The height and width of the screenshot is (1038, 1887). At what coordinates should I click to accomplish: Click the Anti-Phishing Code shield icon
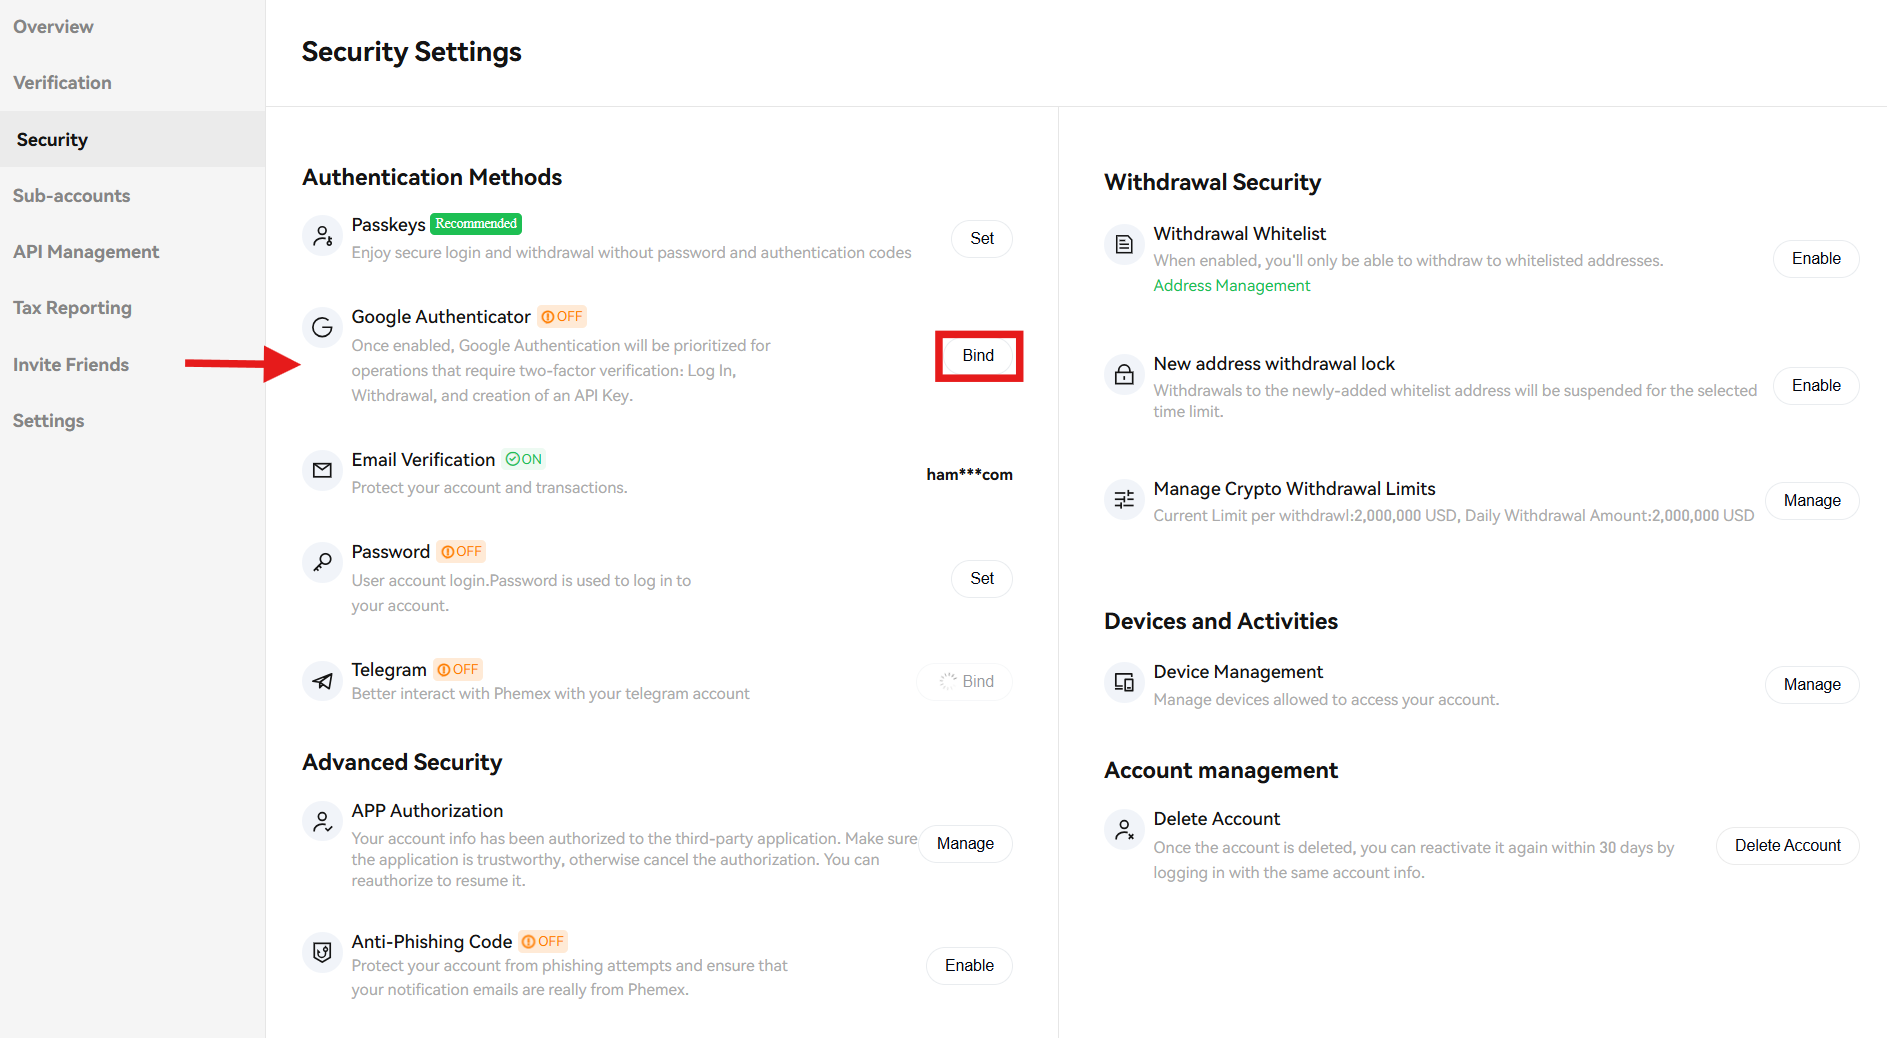[322, 952]
